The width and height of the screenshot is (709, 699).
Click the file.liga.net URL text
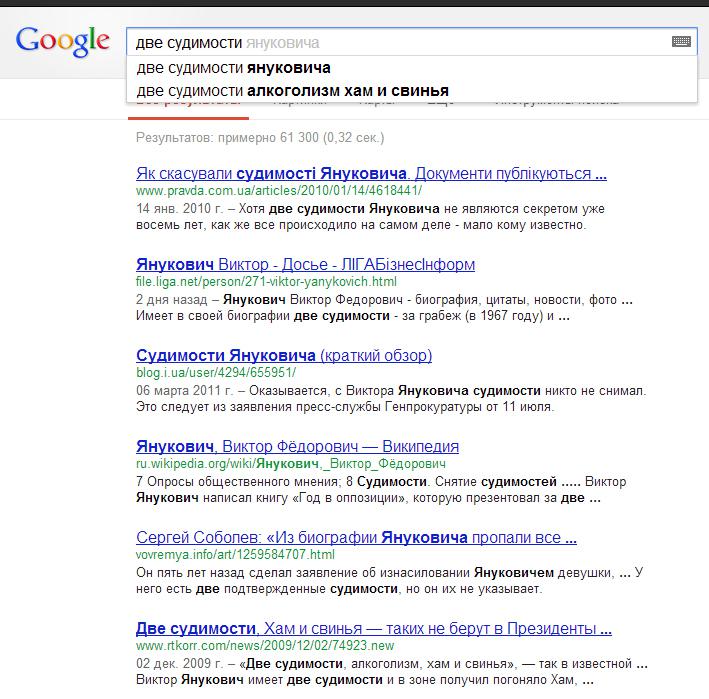(266, 282)
